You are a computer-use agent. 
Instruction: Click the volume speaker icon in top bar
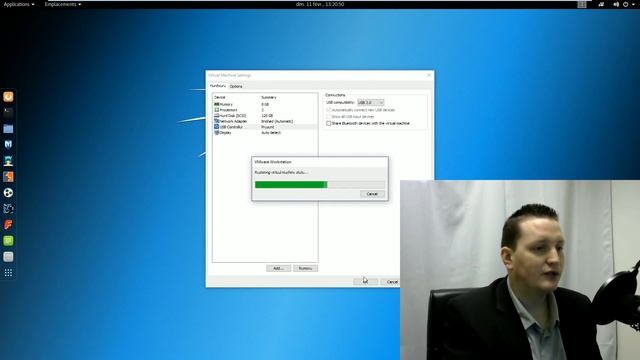tap(616, 4)
